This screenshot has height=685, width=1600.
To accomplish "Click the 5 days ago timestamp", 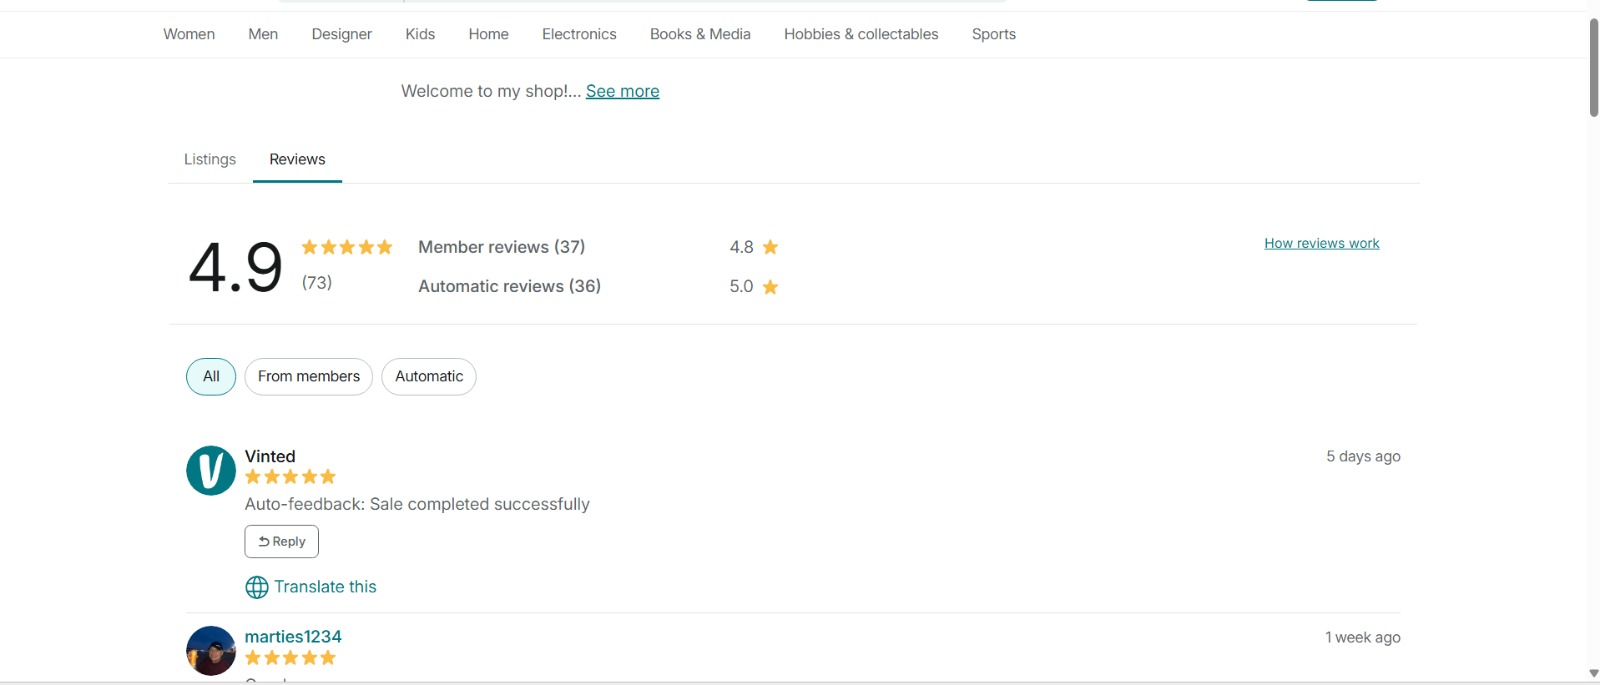I will [x=1363, y=456].
